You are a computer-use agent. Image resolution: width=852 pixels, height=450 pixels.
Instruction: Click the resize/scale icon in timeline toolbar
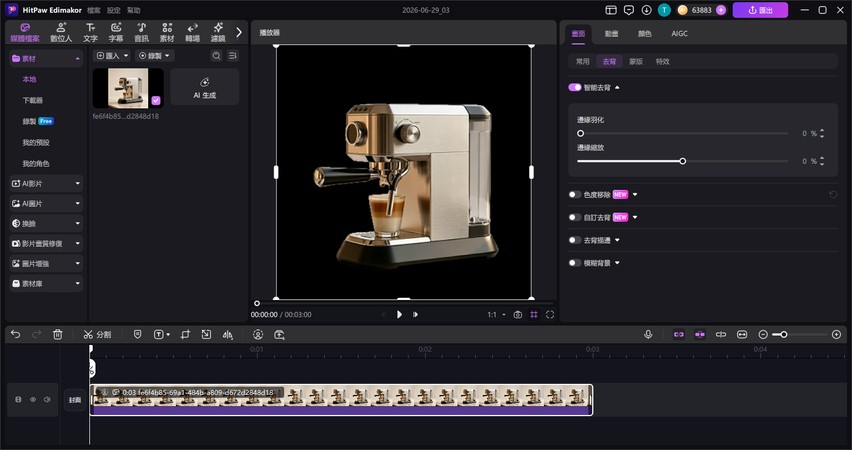(x=206, y=335)
